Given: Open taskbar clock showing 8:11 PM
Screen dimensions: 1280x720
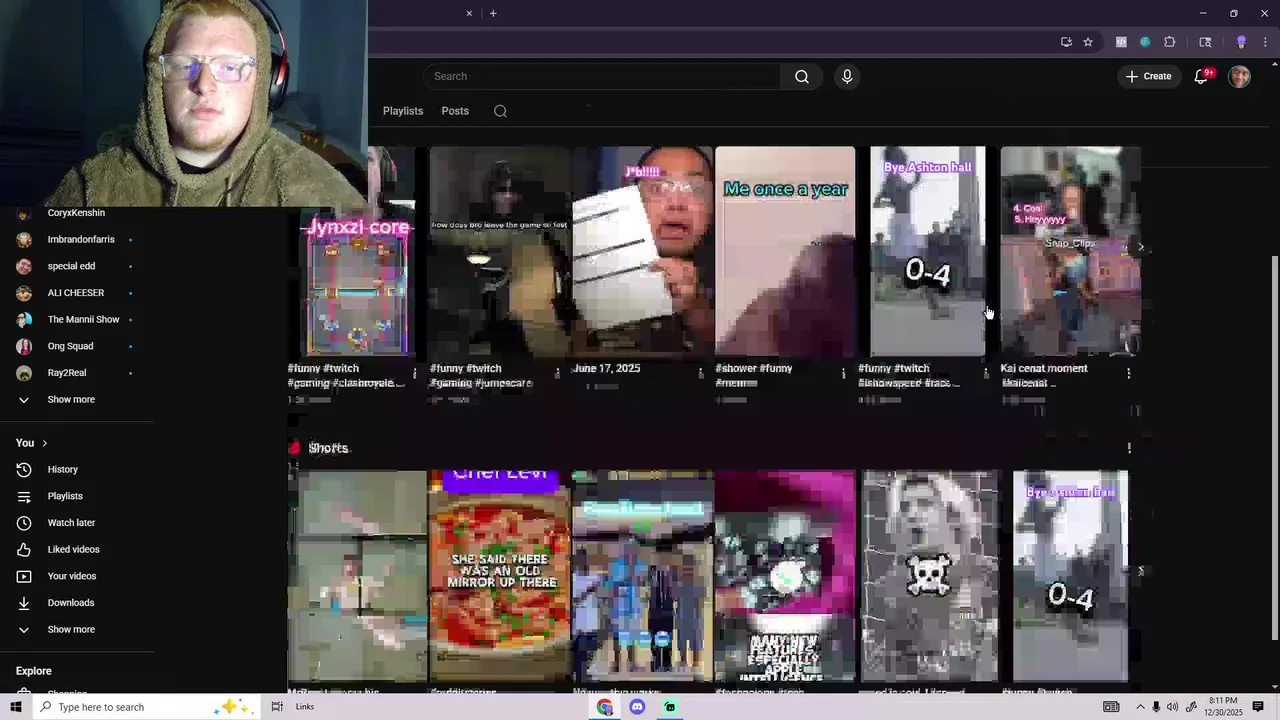Looking at the screenshot, I should 1224,707.
